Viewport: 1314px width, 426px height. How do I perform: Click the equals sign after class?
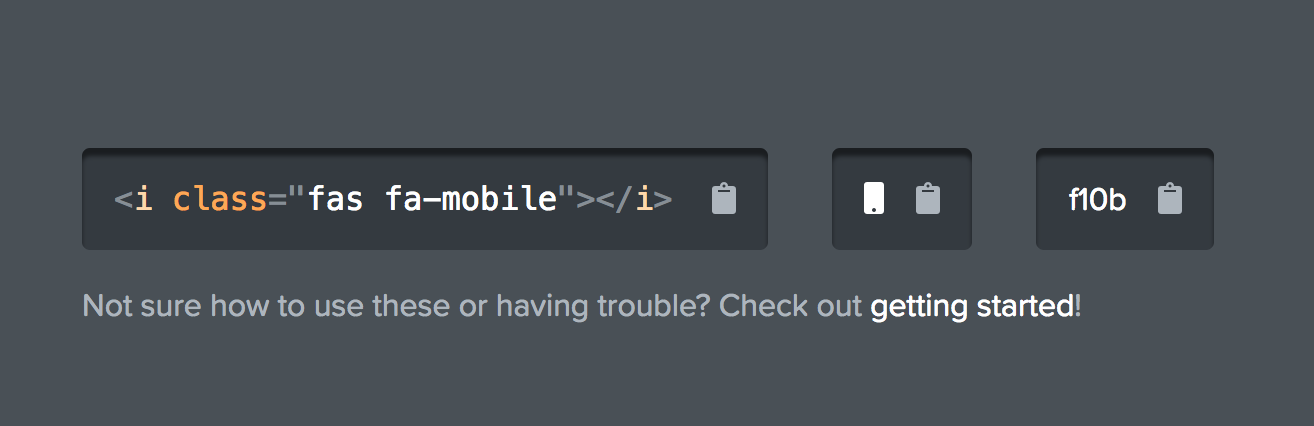click(x=278, y=200)
